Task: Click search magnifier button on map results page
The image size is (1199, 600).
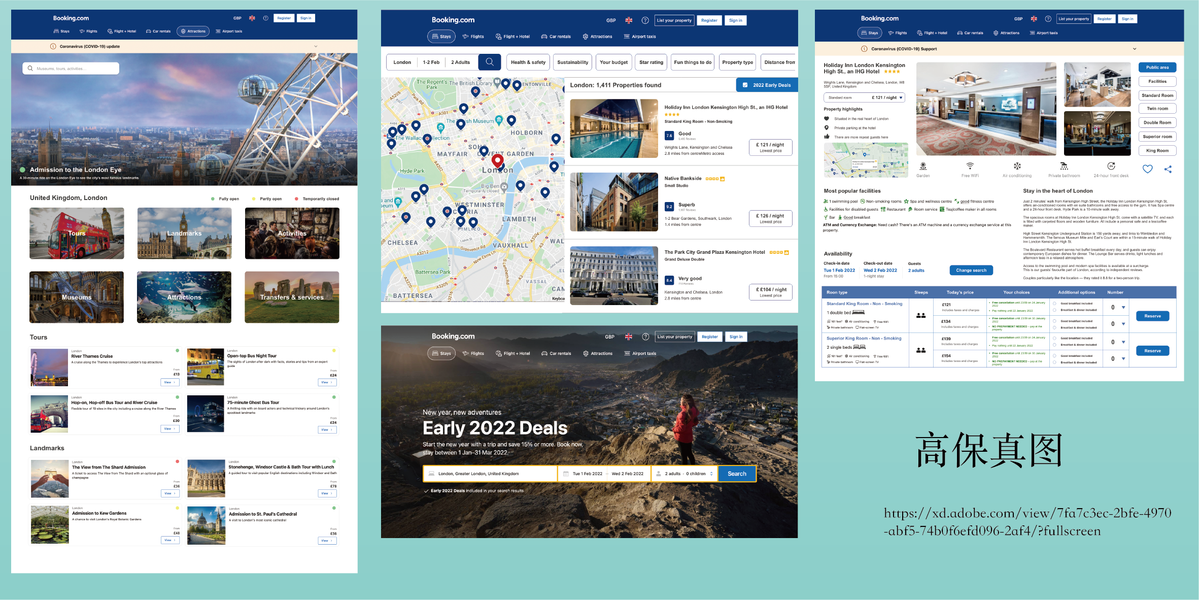Action: 489,62
